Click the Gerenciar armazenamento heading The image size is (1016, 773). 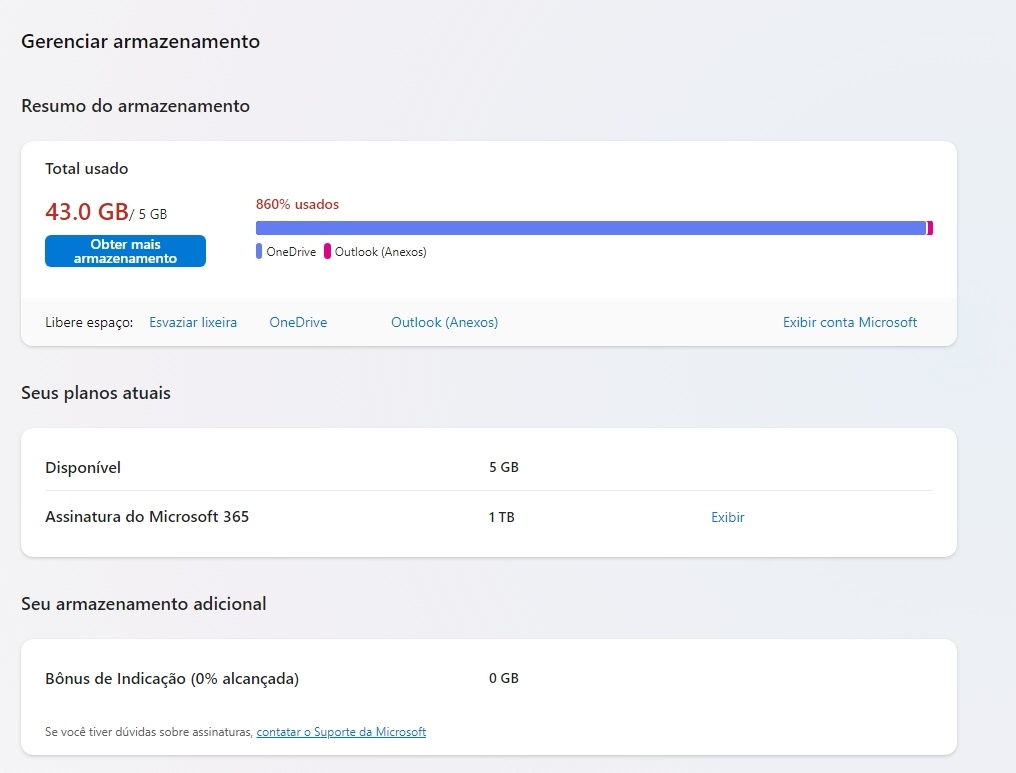tap(141, 41)
